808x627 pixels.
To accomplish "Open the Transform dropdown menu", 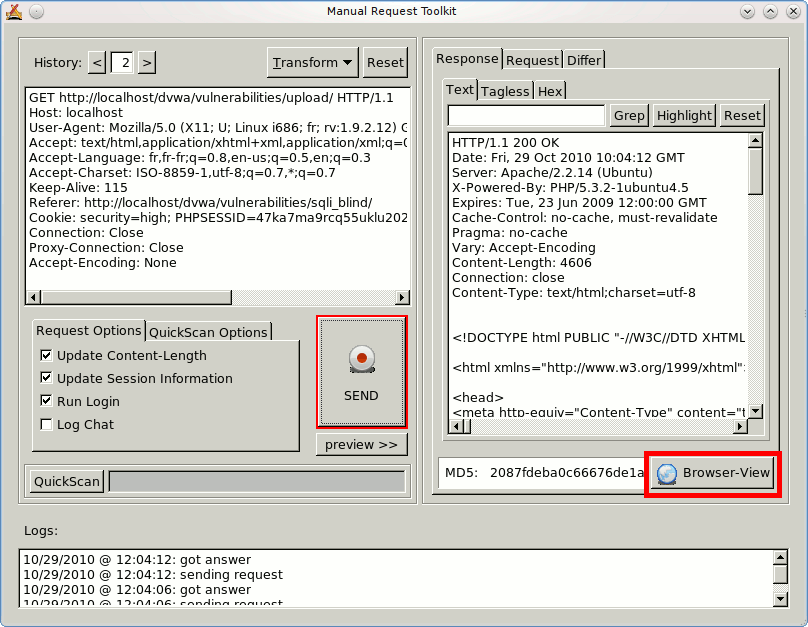I will click(x=313, y=62).
